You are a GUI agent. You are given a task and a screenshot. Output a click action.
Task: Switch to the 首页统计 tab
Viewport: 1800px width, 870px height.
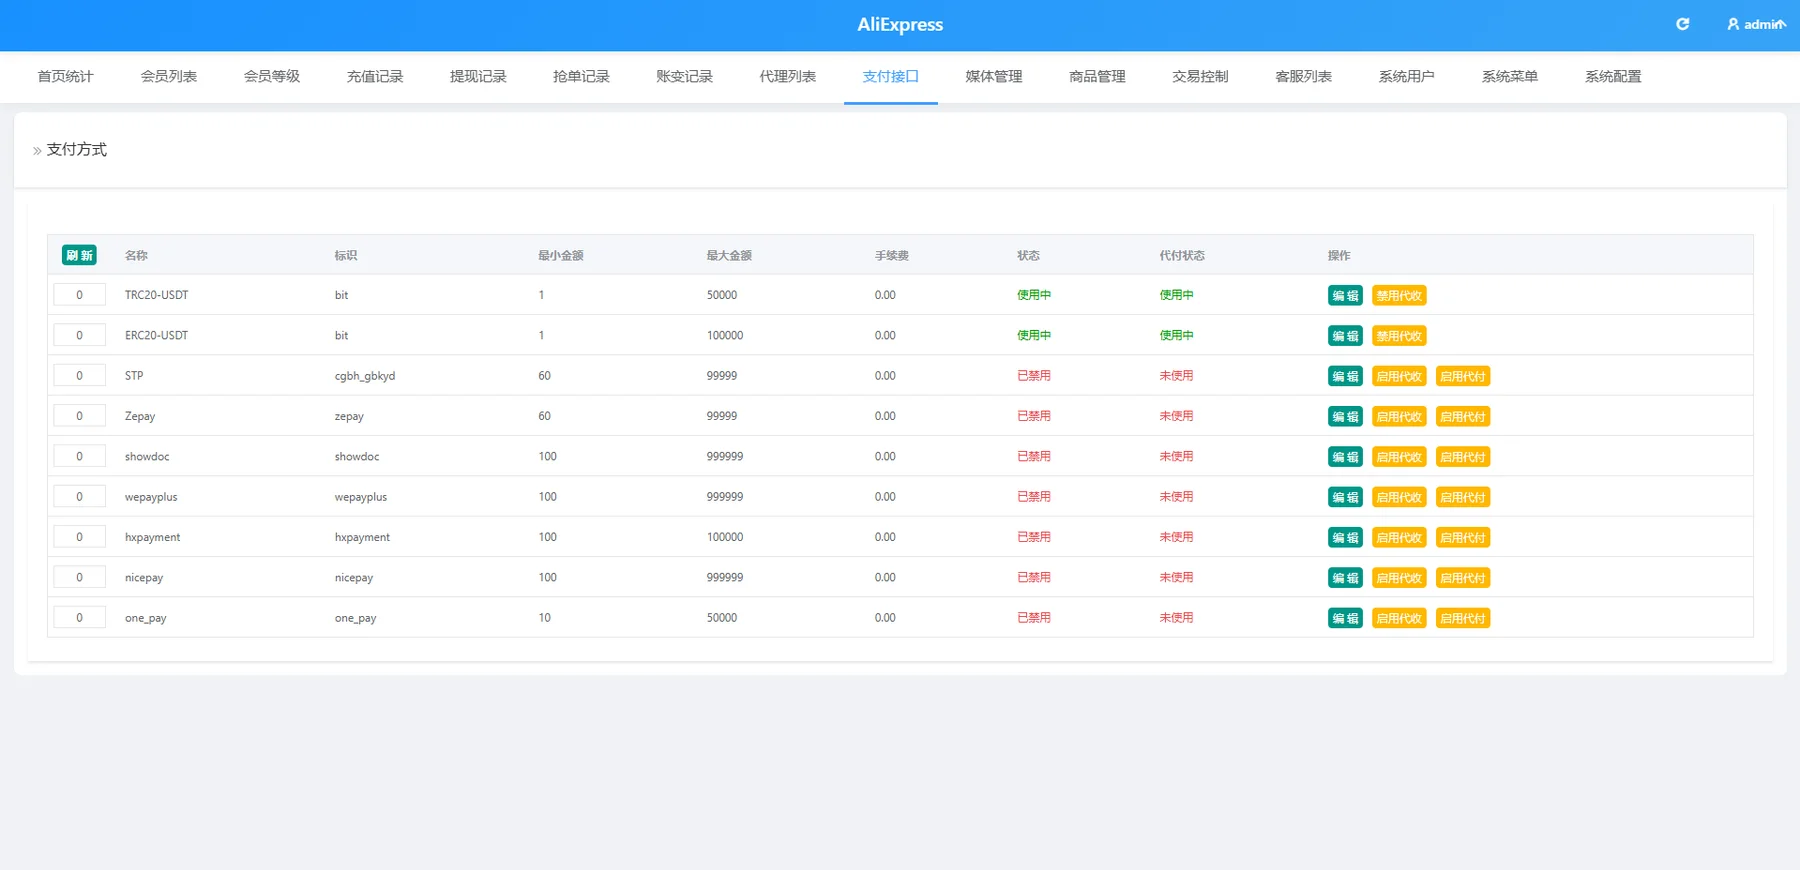click(65, 76)
